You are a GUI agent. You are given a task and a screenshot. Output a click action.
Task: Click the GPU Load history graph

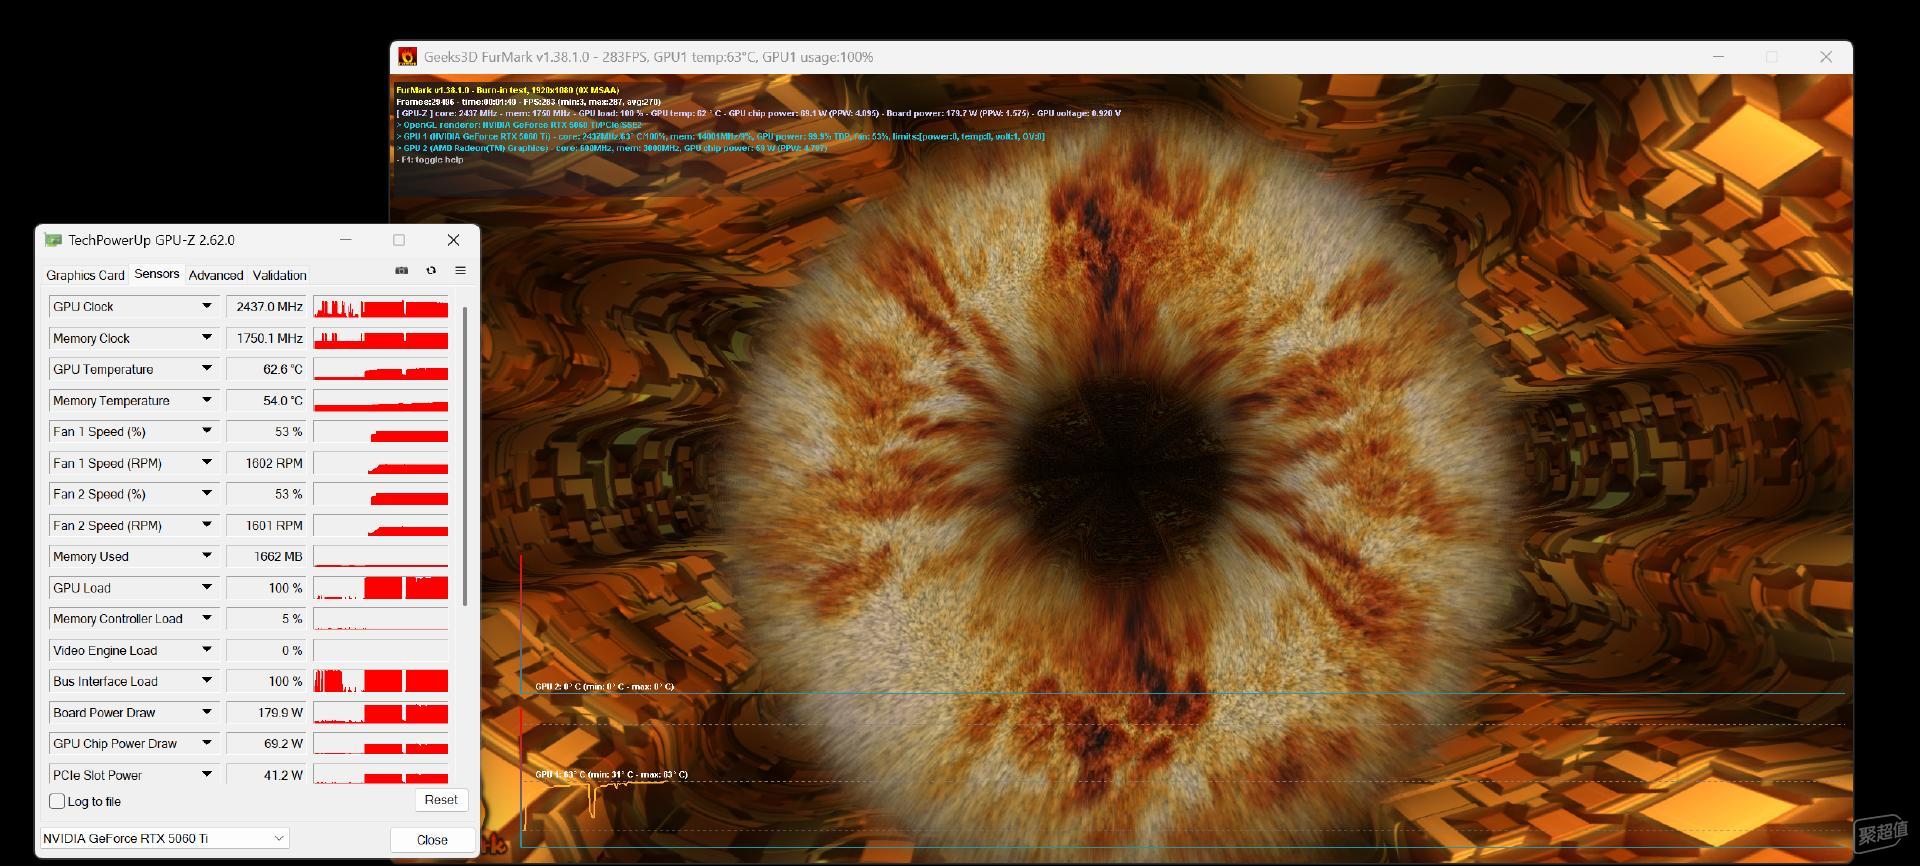pos(381,588)
